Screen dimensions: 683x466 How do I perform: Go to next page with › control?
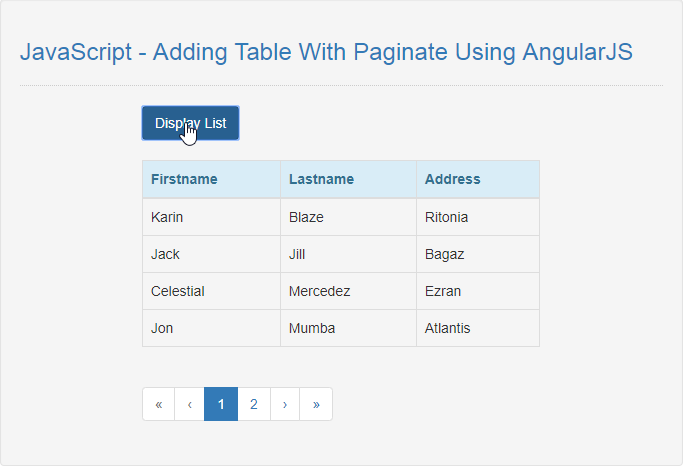tap(285, 404)
